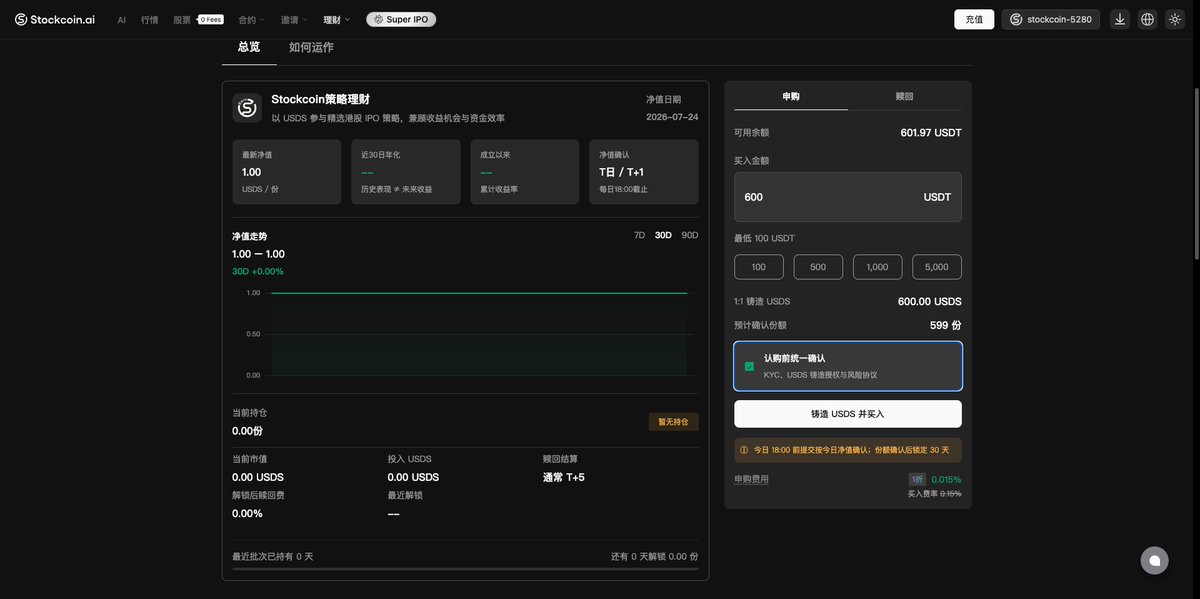Click the 1折 discount badge
This screenshot has height=599, width=1200.
pos(917,479)
